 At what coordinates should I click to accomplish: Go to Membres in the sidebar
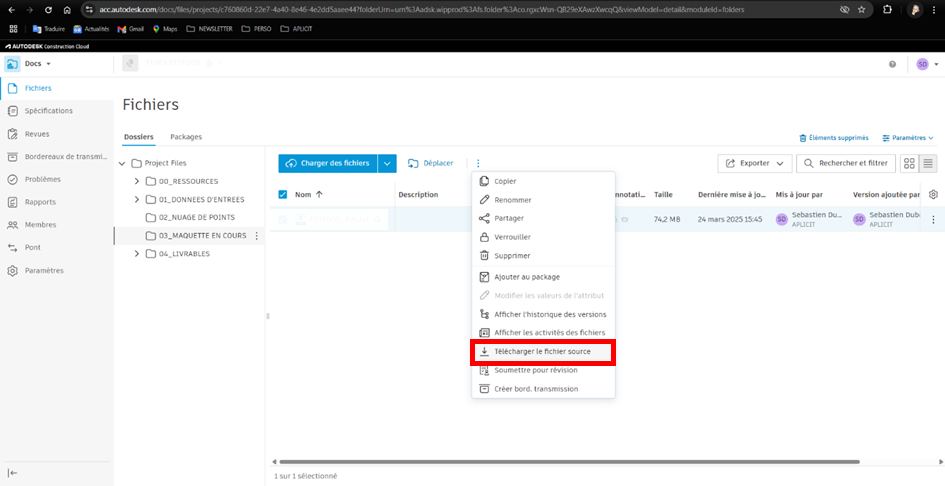tap(40, 225)
